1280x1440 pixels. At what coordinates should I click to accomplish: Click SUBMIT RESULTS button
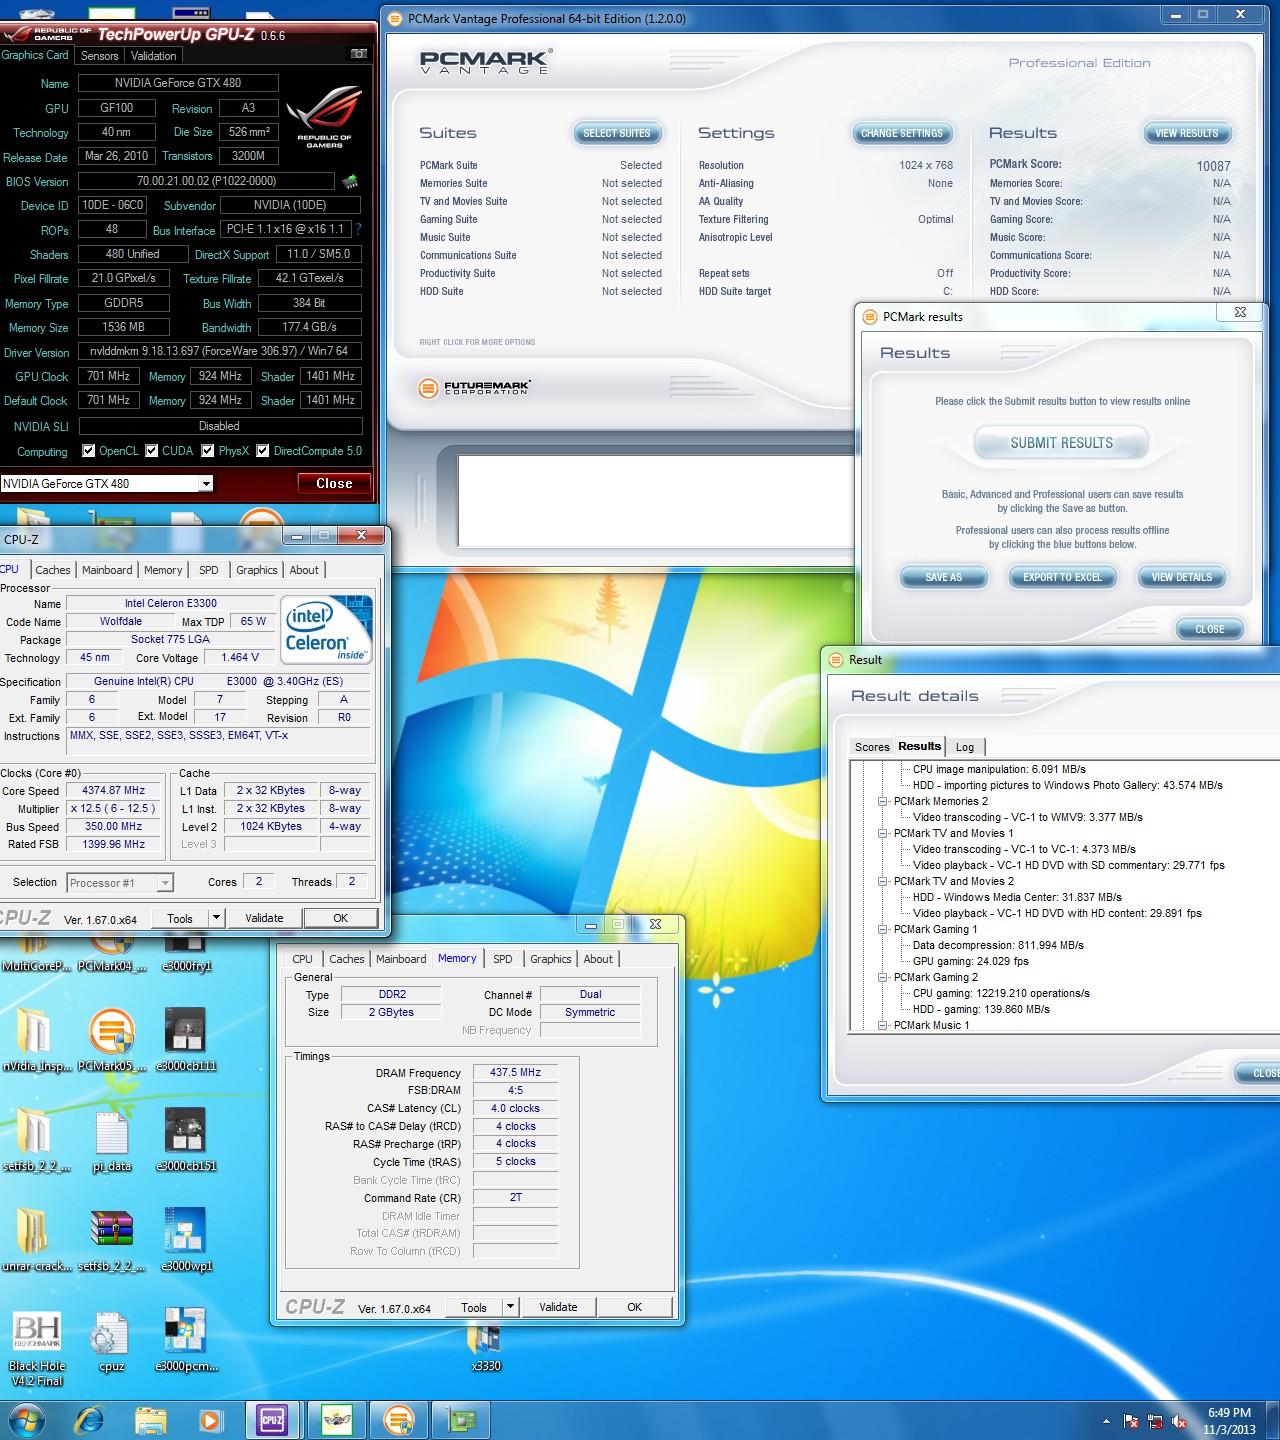(1061, 443)
